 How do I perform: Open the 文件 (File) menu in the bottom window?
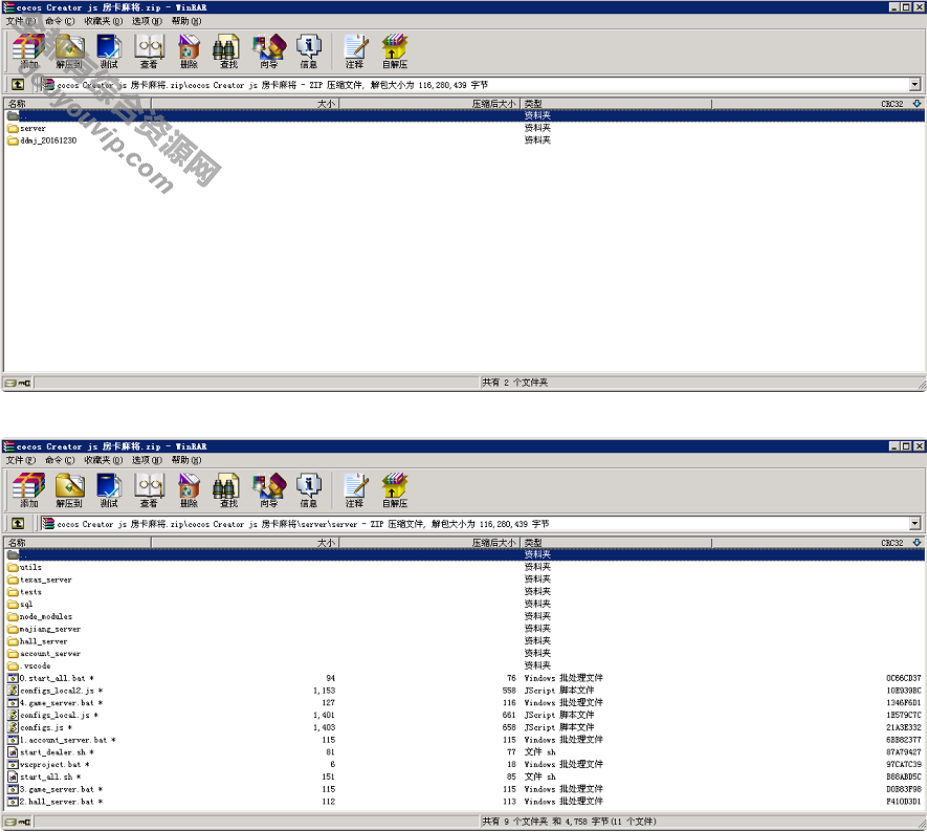click(21, 461)
